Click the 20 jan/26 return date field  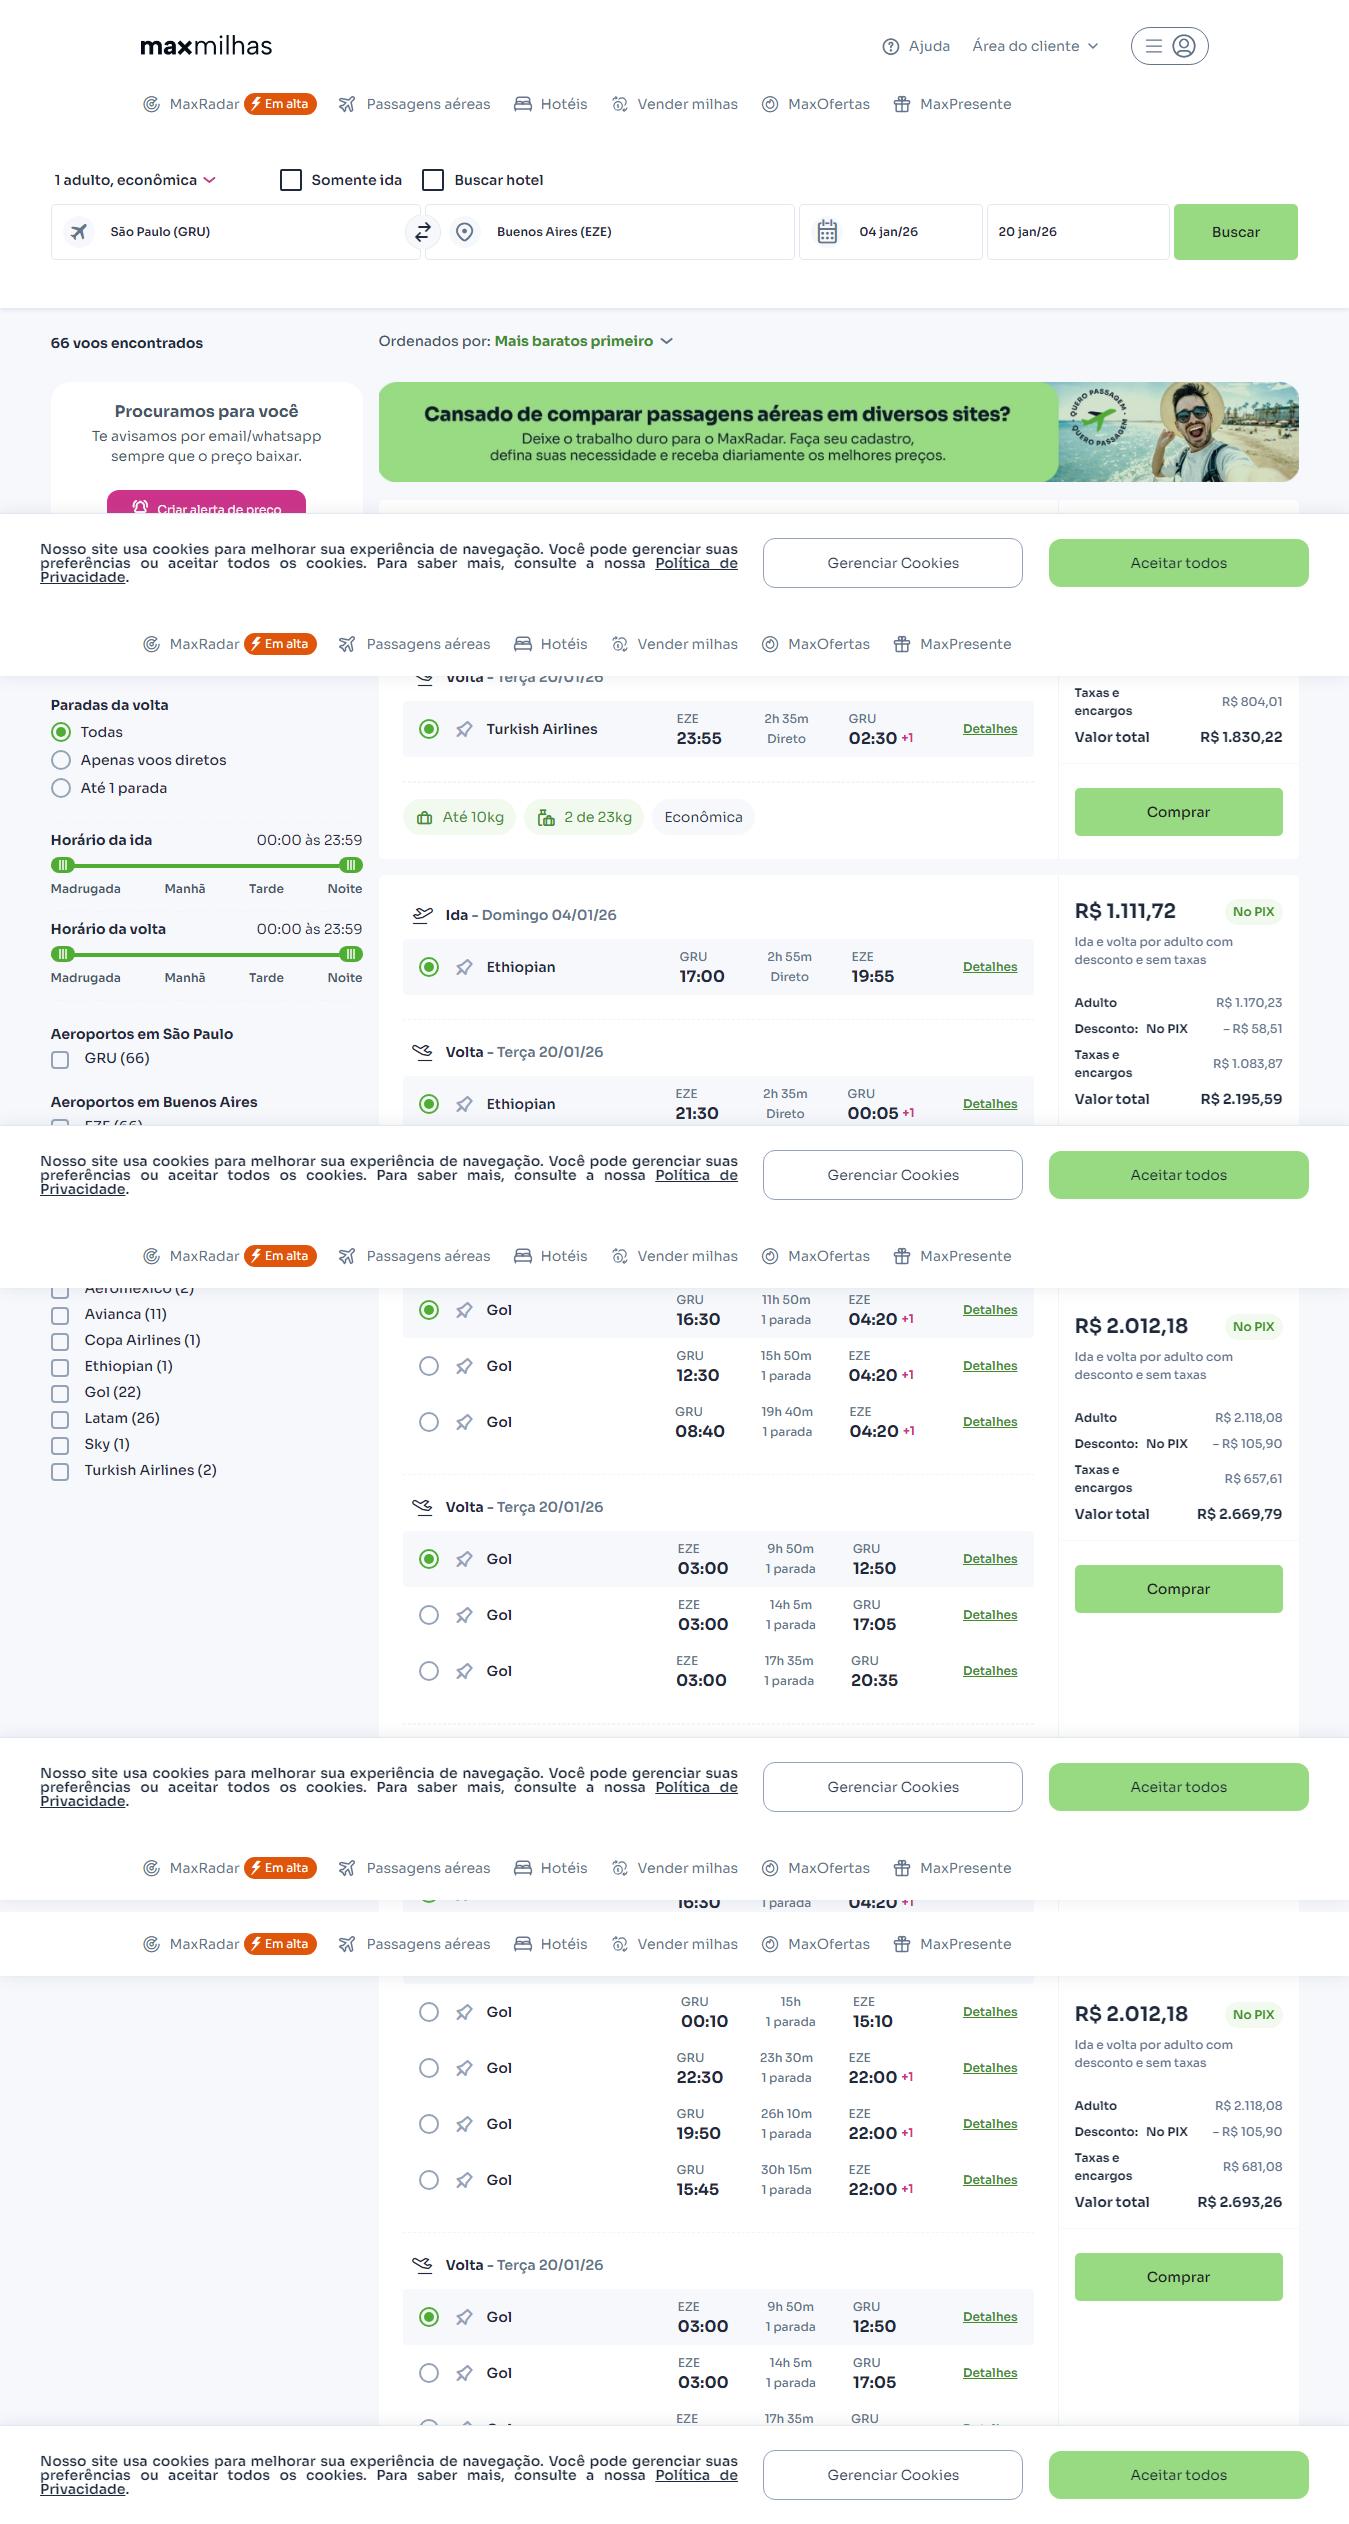(x=1077, y=232)
